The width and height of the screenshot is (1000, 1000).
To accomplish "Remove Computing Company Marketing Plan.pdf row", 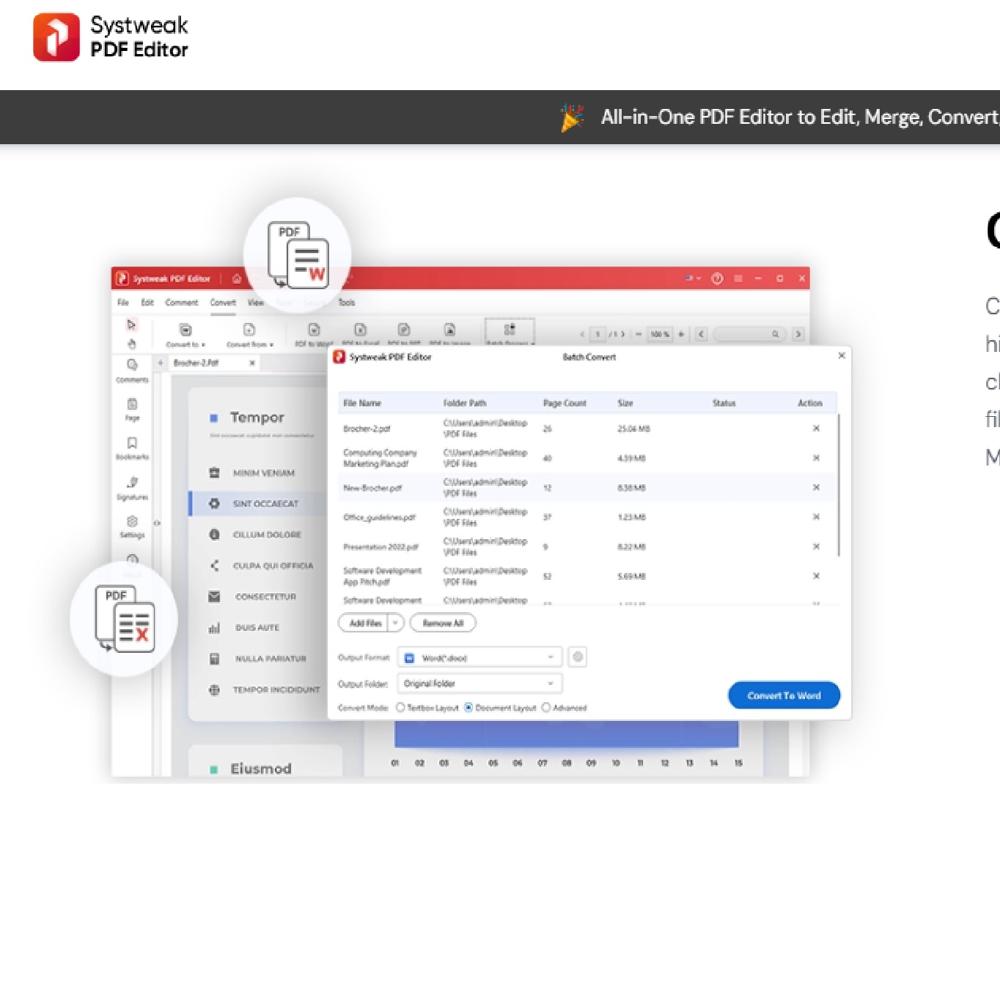I will tap(816, 458).
